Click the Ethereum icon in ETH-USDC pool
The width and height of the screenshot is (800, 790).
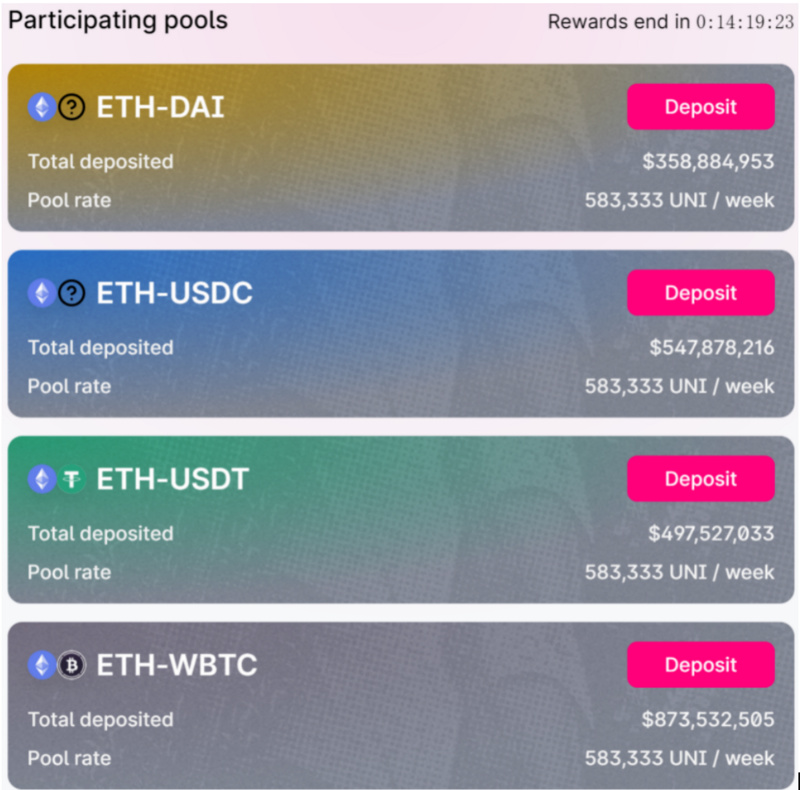[42, 293]
